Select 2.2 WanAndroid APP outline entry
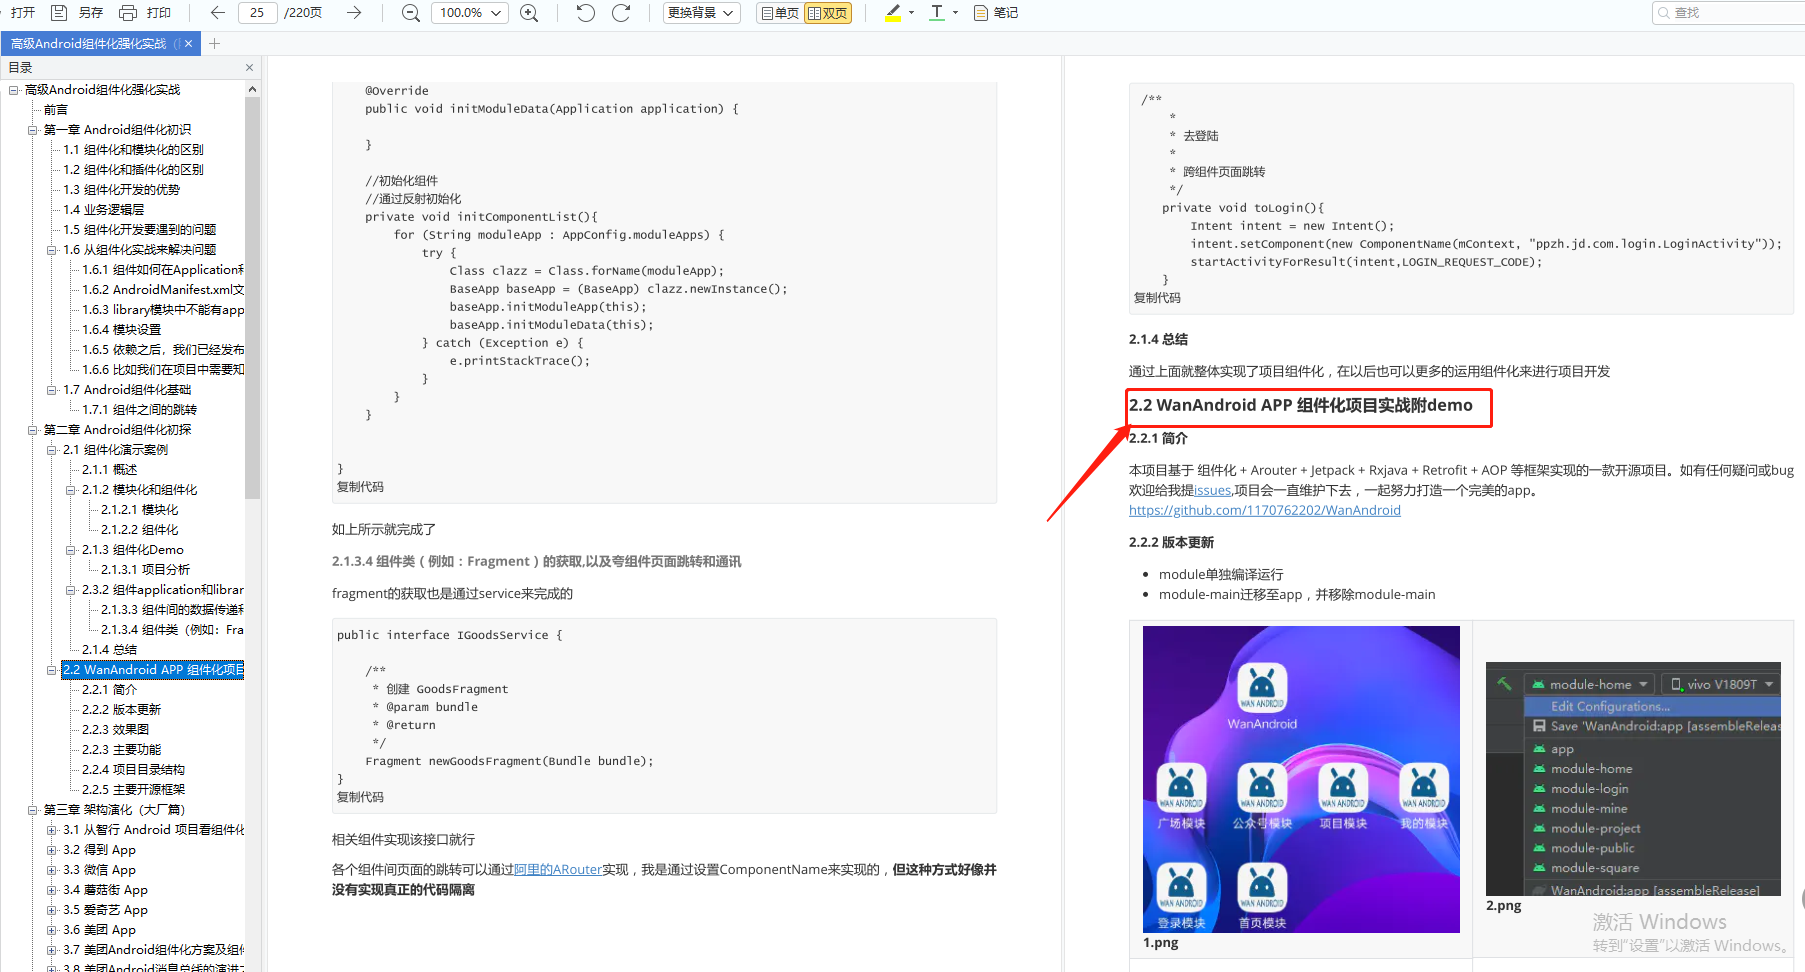The image size is (1805, 972). click(x=153, y=670)
